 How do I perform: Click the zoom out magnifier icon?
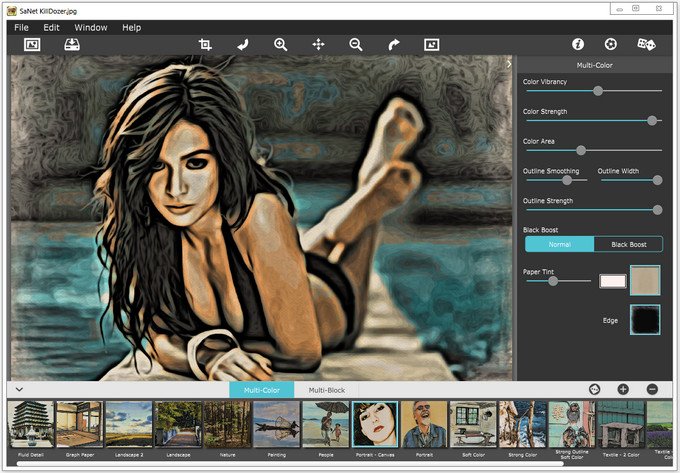pos(356,44)
